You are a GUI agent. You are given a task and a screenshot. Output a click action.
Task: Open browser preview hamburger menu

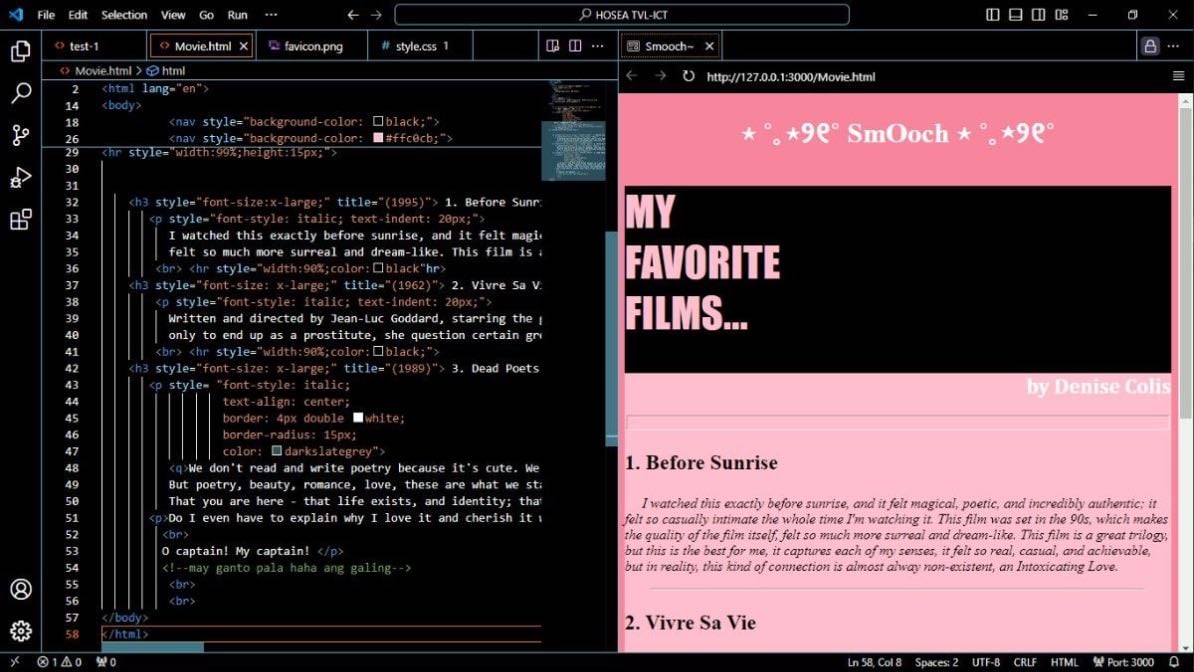point(1178,76)
